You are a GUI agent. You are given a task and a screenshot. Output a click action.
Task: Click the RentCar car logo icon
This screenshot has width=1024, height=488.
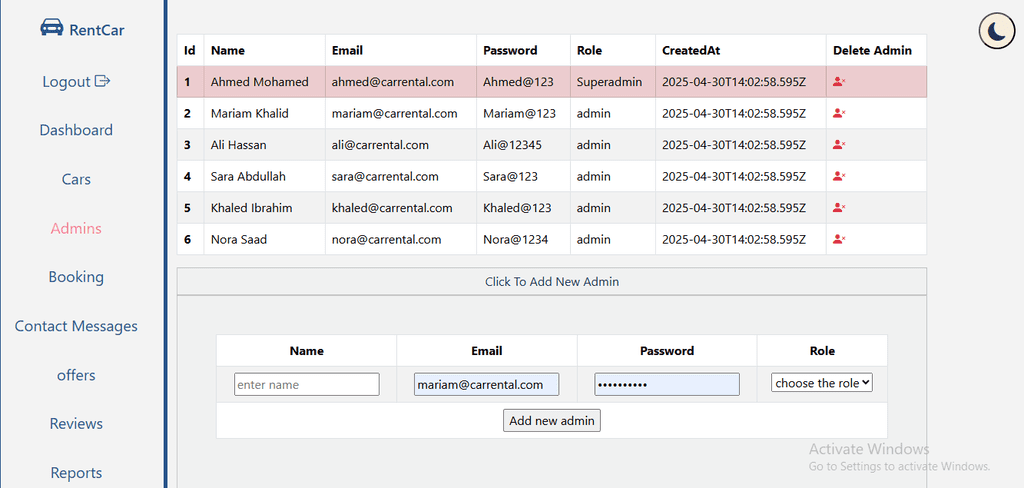(52, 27)
